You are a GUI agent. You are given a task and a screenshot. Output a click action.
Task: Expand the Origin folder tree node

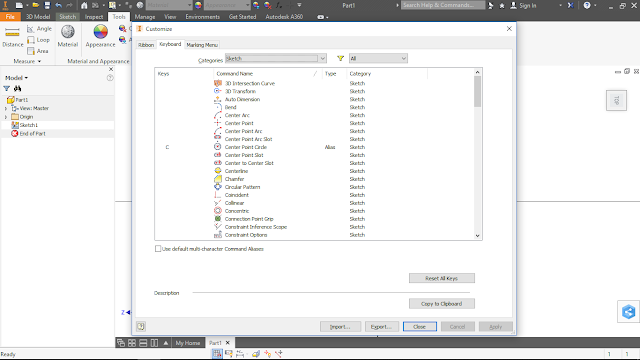tap(6, 117)
